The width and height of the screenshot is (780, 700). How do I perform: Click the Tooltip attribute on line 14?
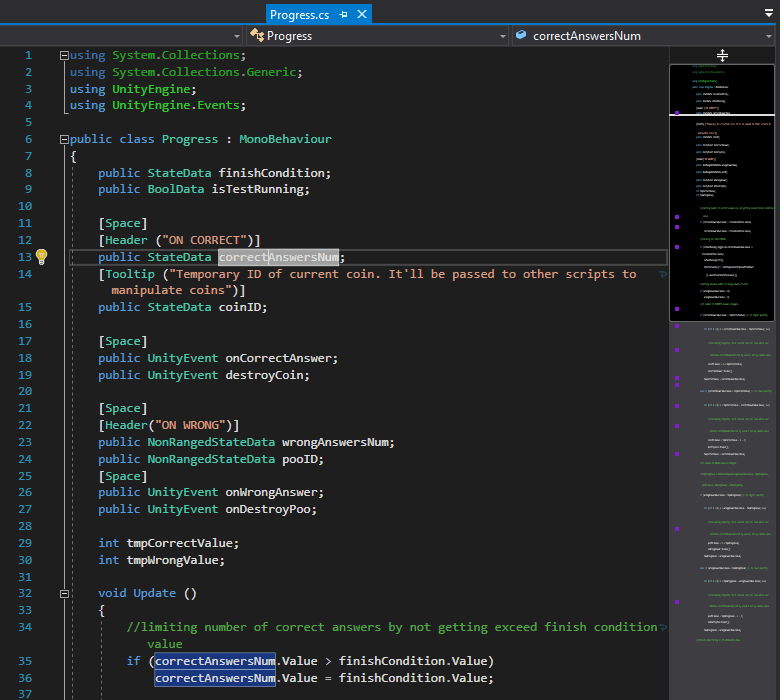[130, 274]
